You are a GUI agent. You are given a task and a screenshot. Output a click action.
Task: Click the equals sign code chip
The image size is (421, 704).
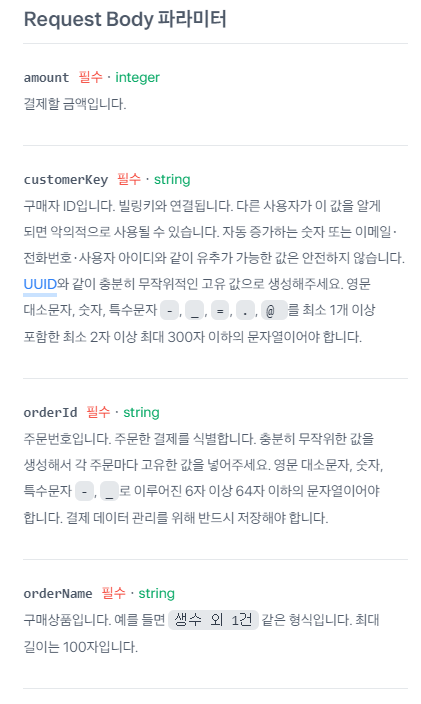[x=219, y=311]
